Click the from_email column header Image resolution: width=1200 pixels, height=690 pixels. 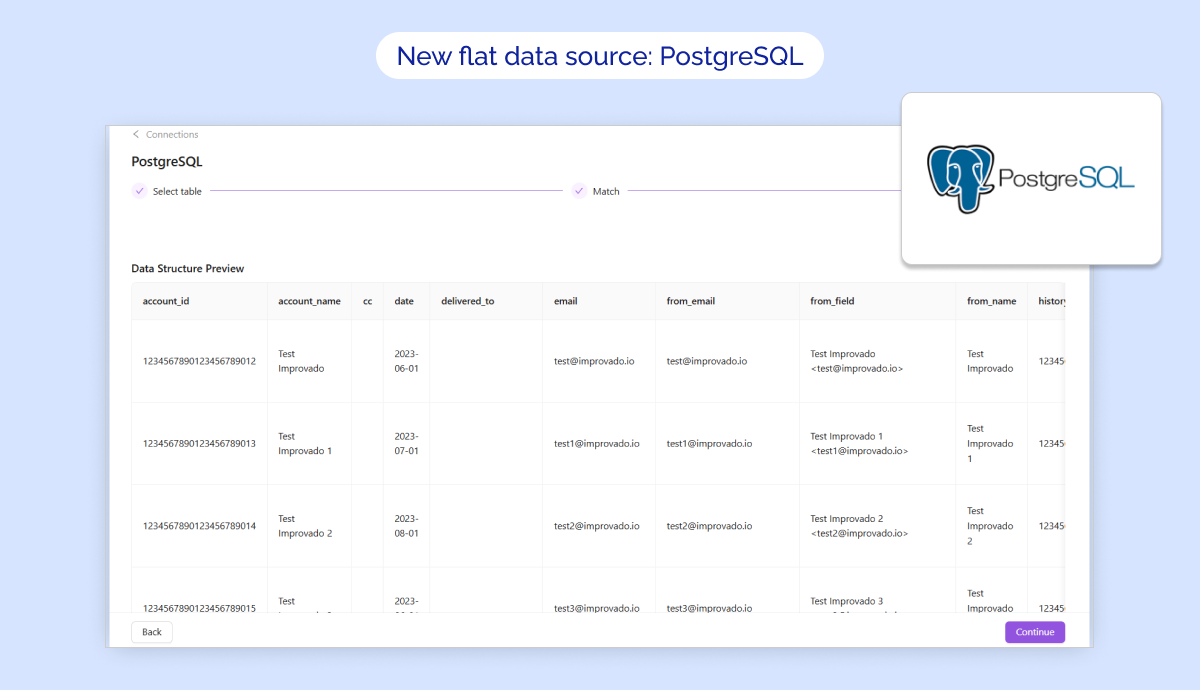pyautogui.click(x=691, y=301)
